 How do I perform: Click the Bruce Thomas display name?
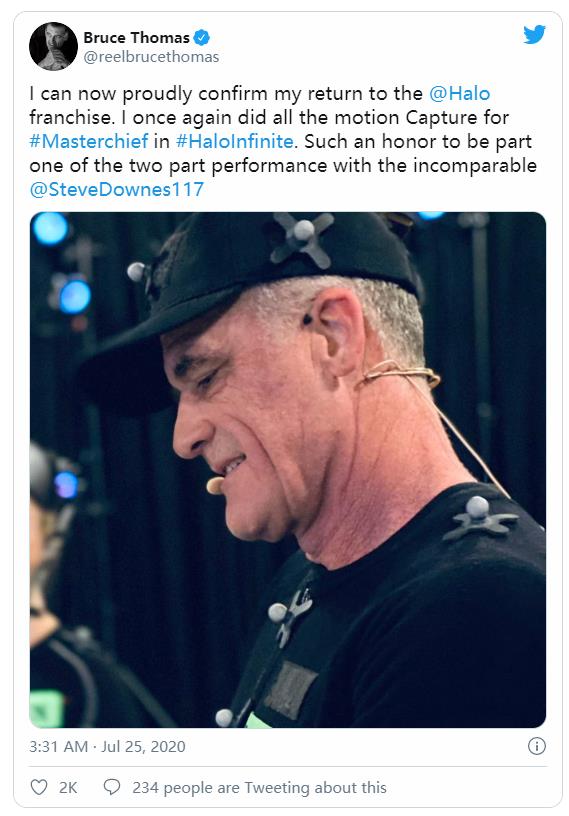point(136,37)
